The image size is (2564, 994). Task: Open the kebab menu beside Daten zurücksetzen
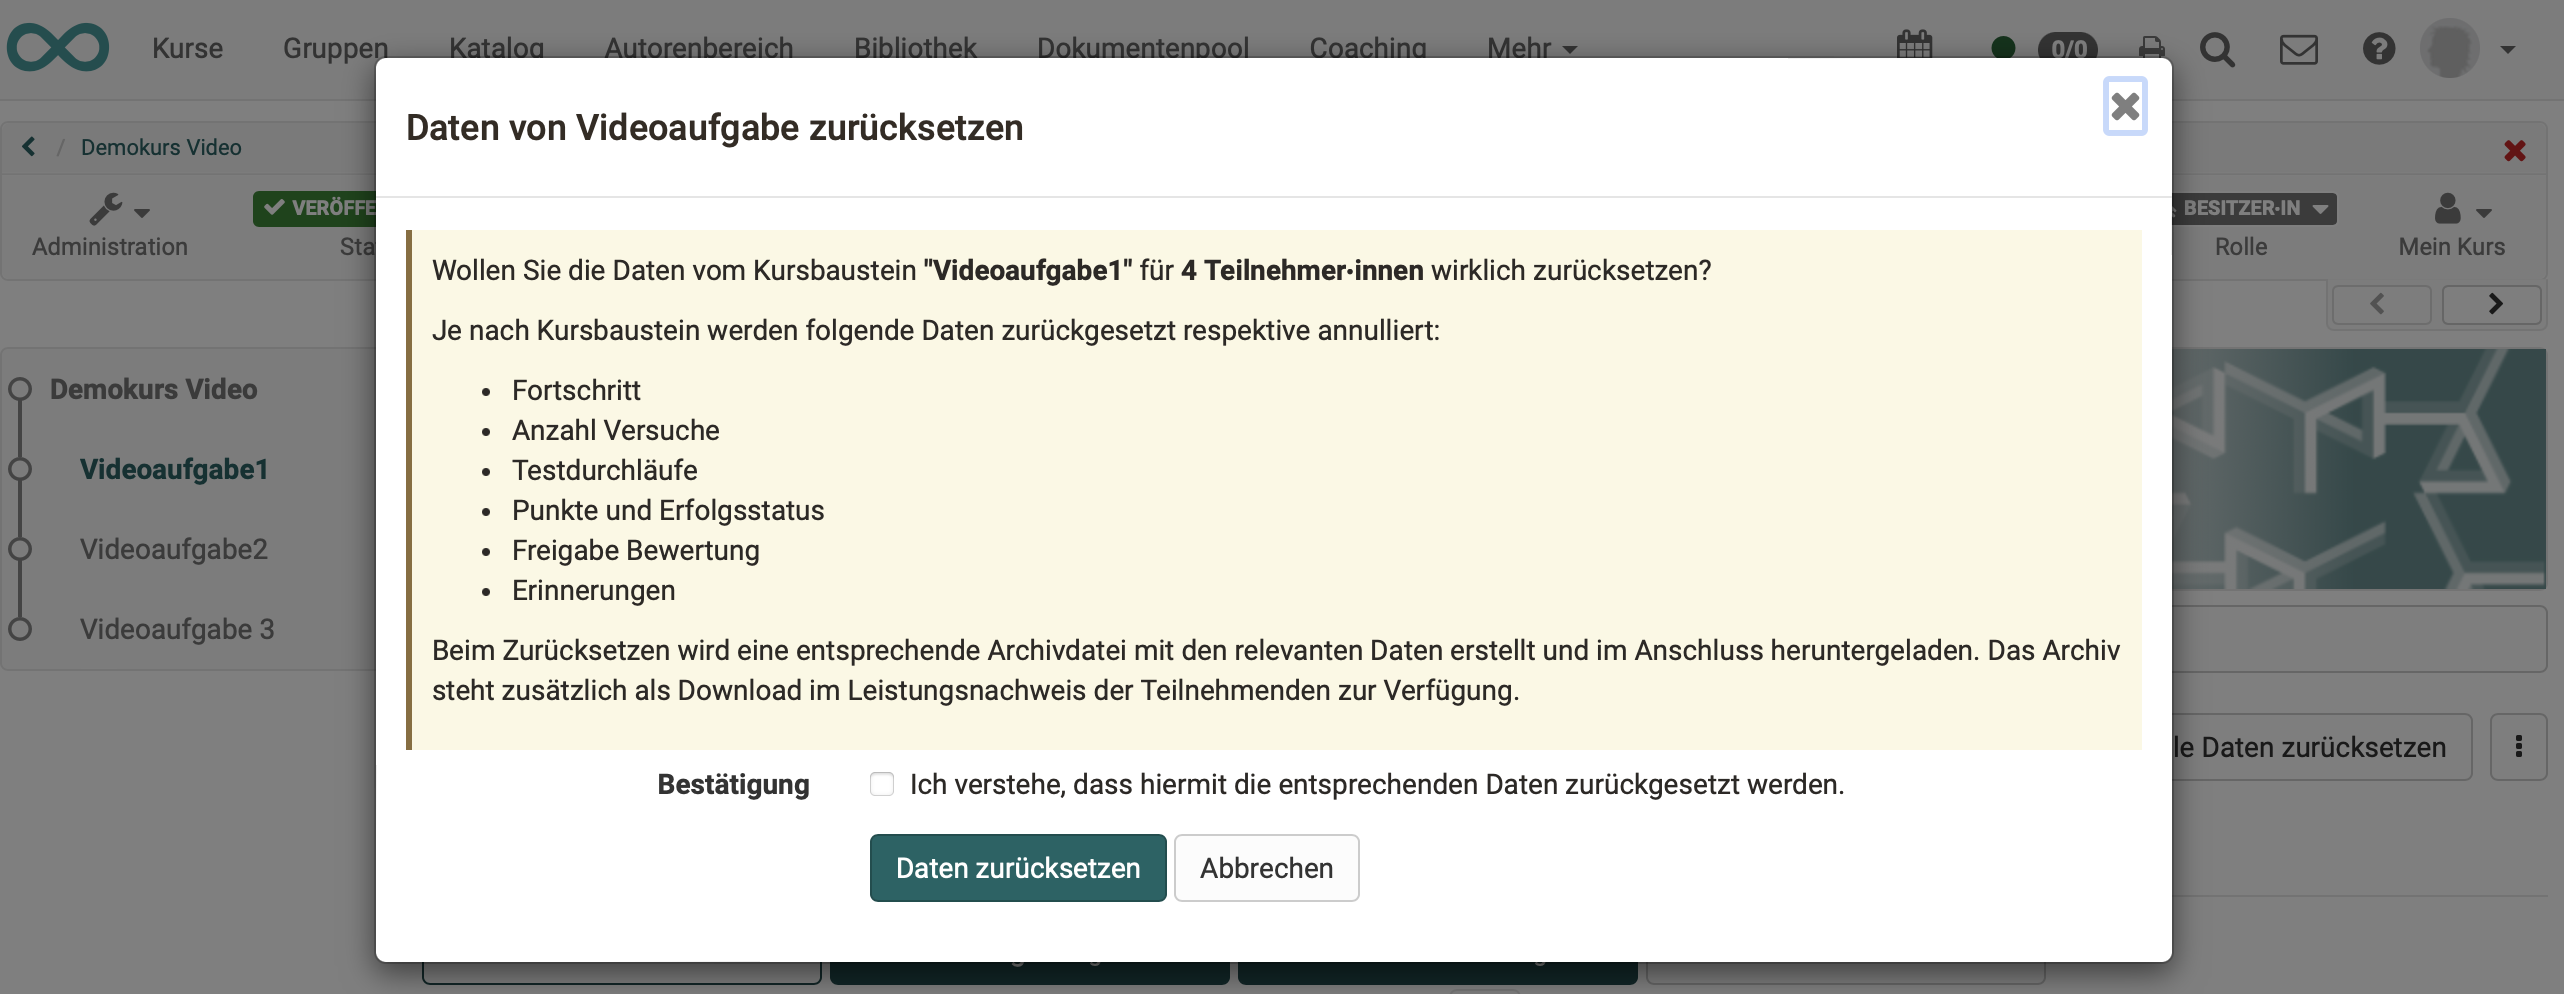point(2519,747)
